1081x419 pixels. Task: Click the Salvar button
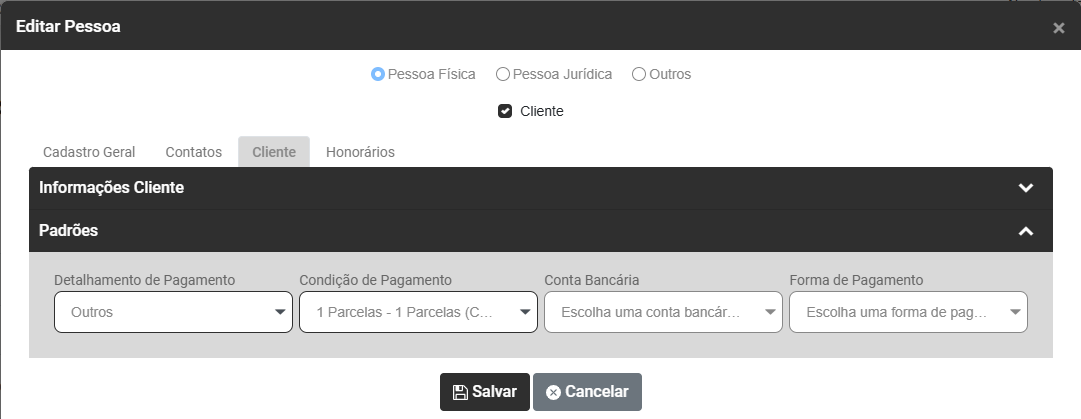(x=485, y=392)
